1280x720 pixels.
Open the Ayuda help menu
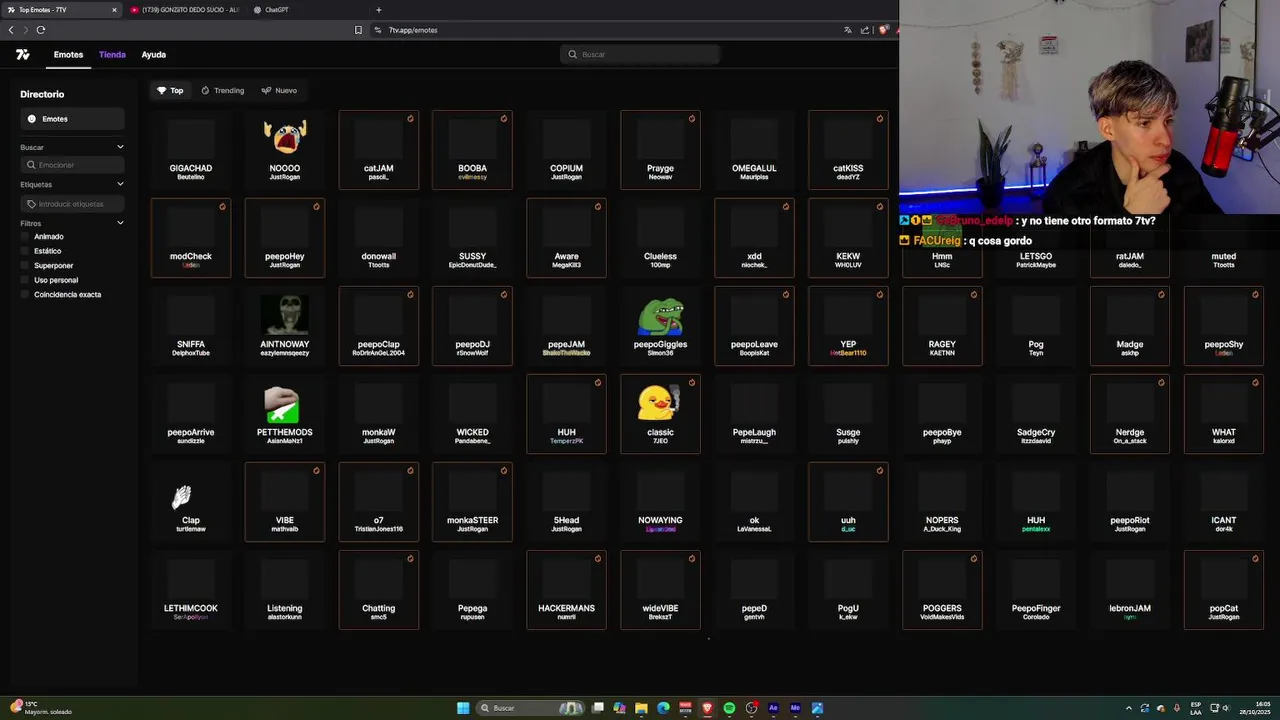153,55
